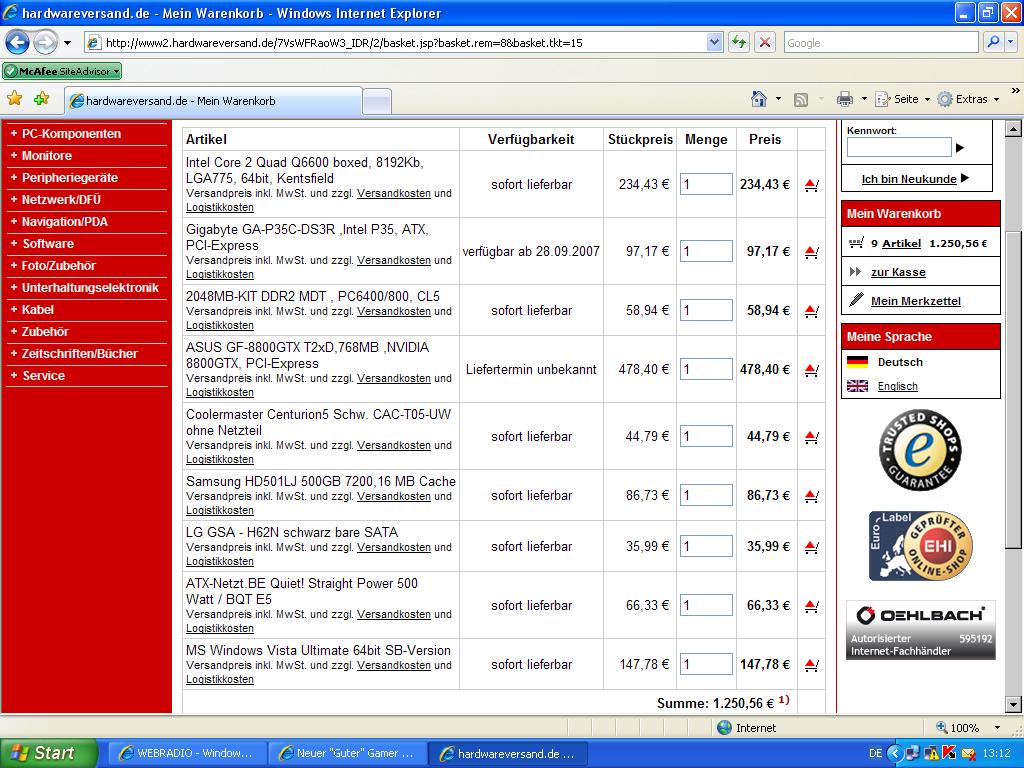
Task: Open the Start menu
Action: tap(48, 753)
